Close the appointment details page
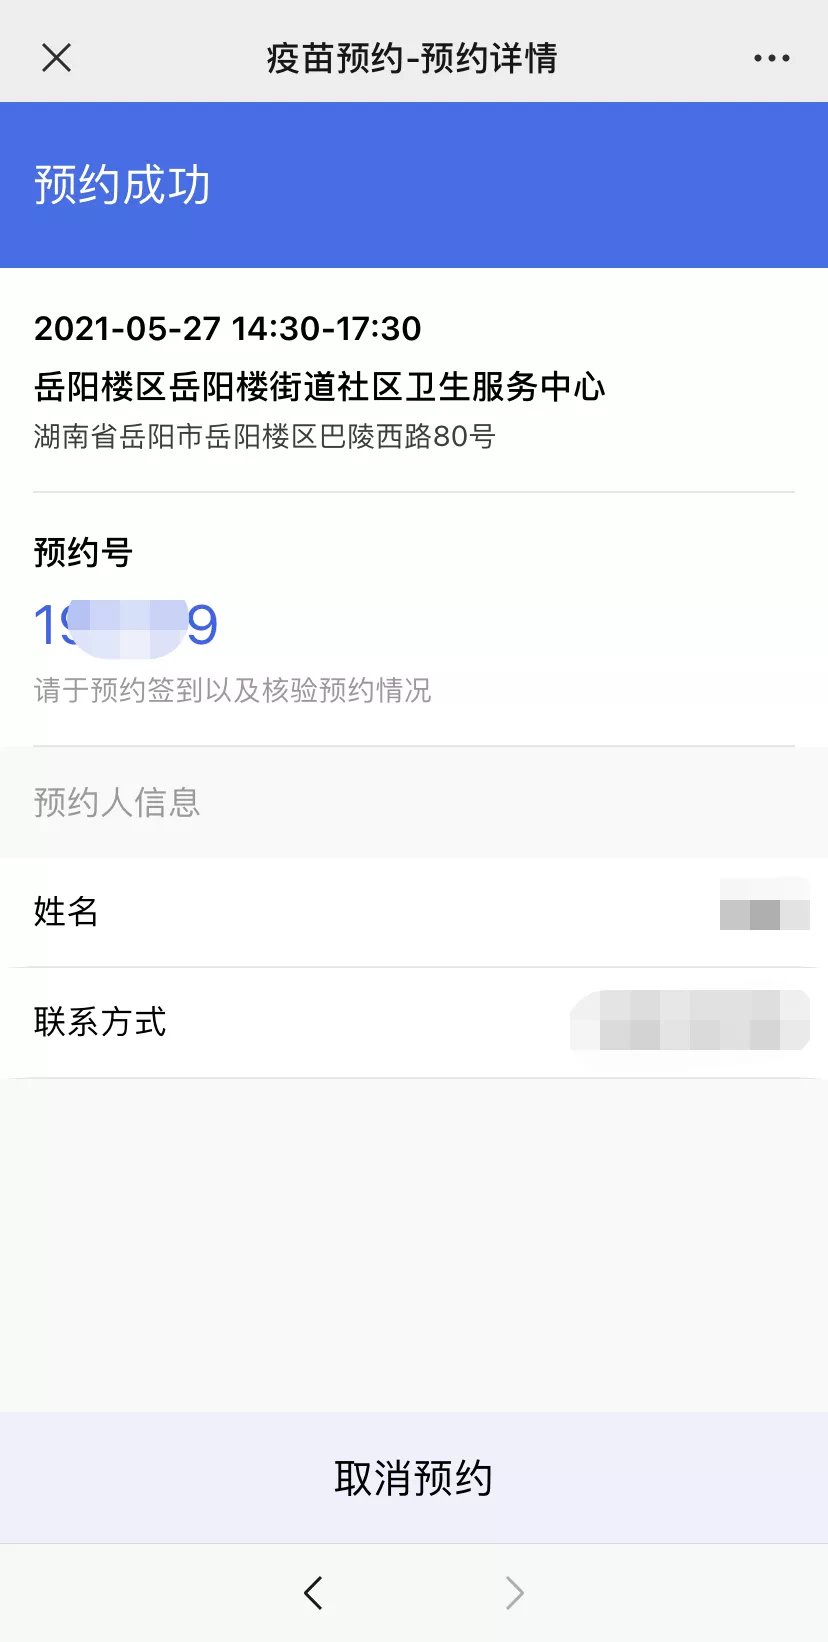Image resolution: width=828 pixels, height=1642 pixels. 57,58
